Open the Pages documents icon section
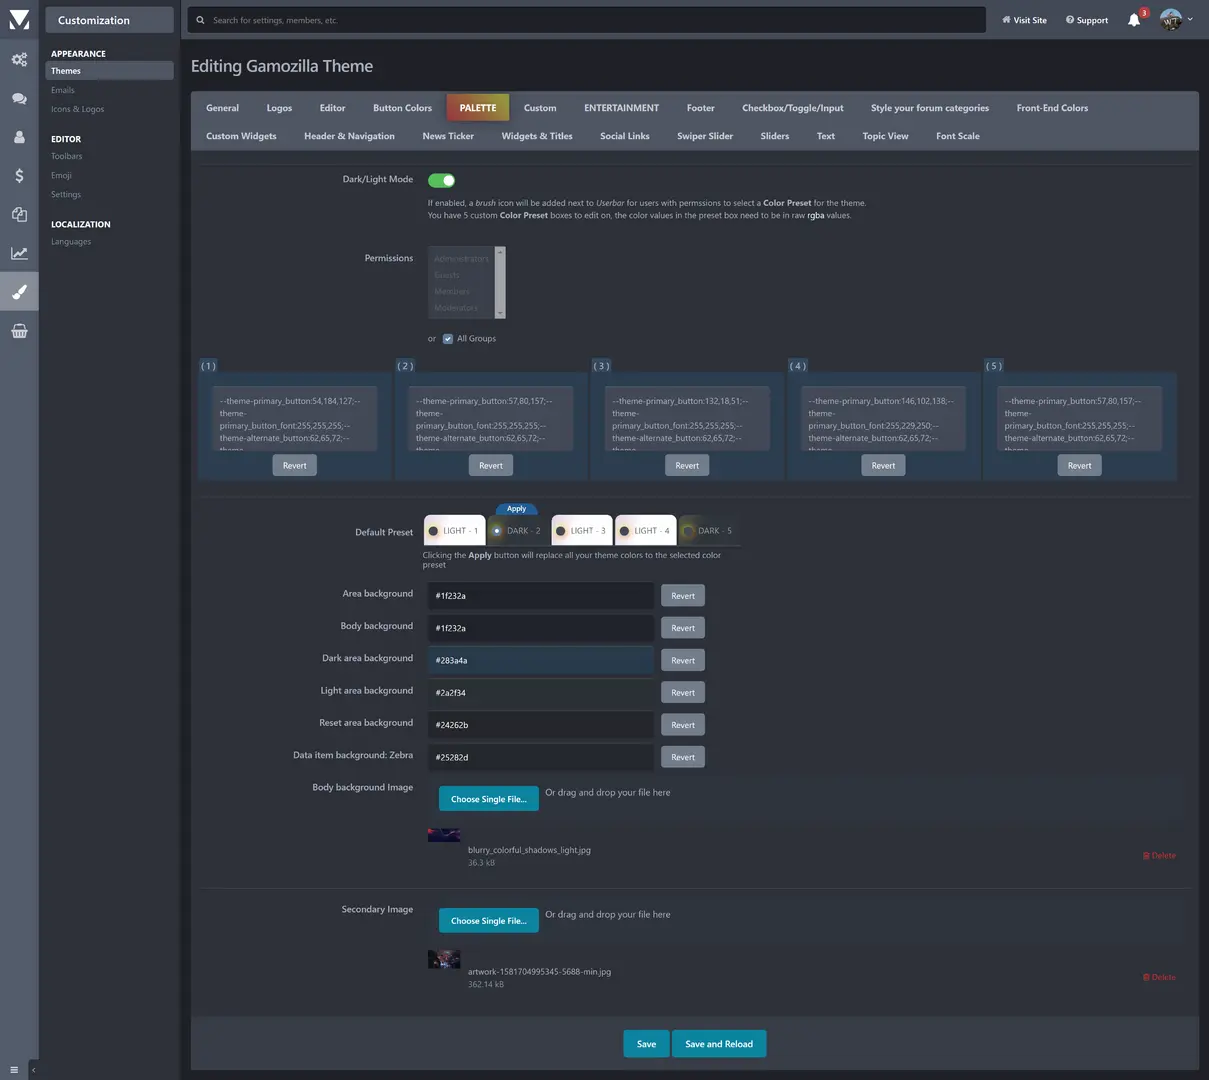Viewport: 1209px width, 1080px height. (x=19, y=214)
